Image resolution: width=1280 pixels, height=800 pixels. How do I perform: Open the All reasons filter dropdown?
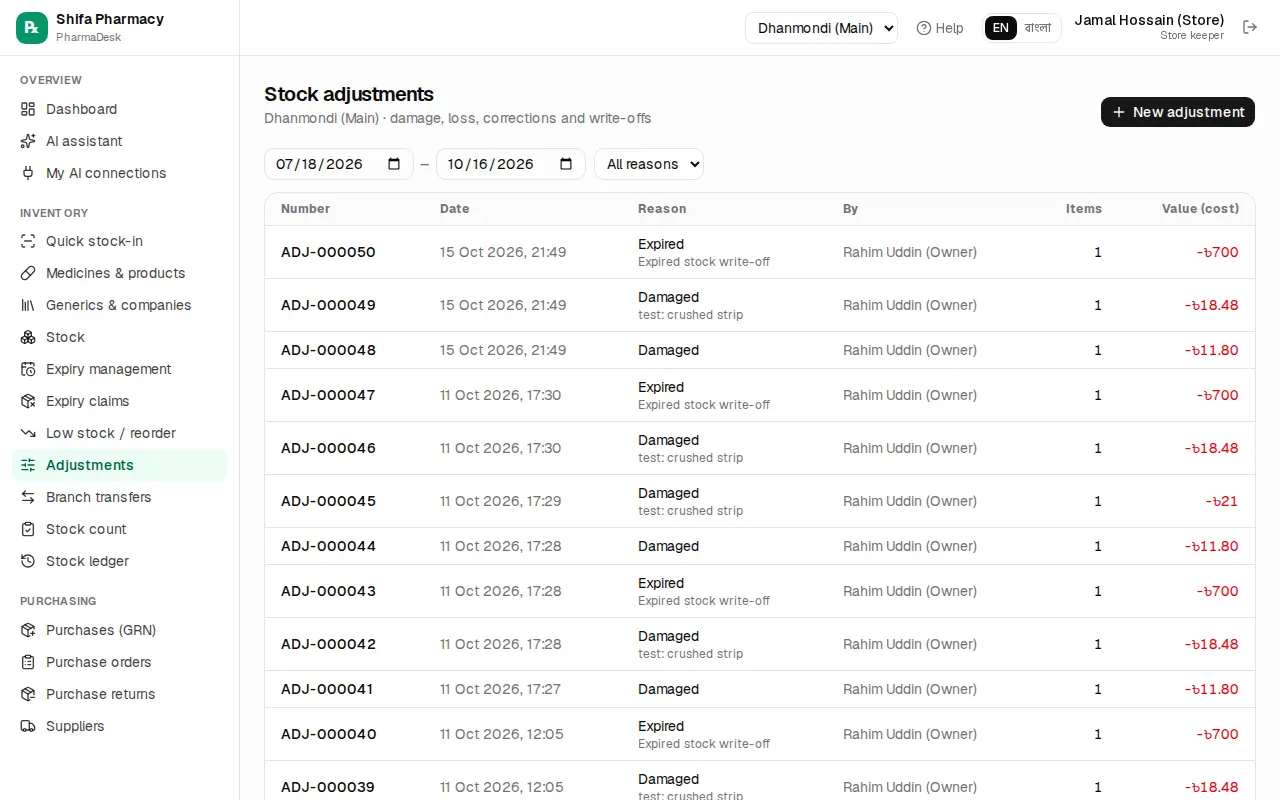(649, 164)
